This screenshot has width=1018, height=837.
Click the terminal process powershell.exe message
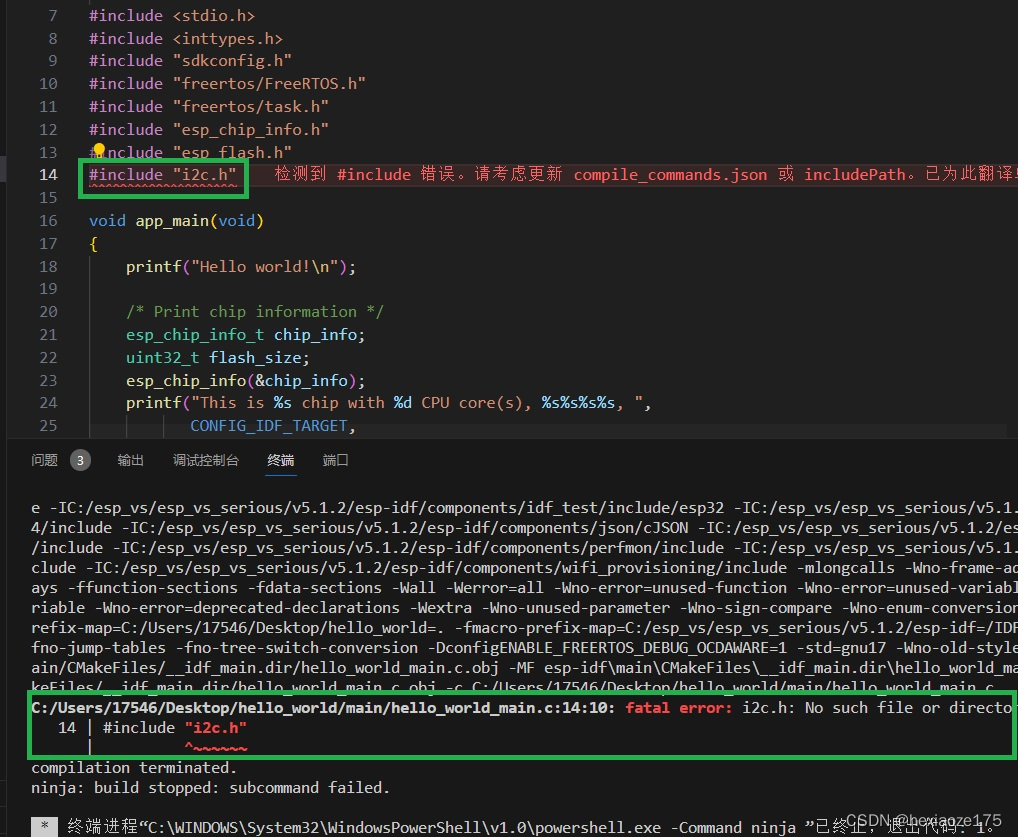tap(530, 827)
